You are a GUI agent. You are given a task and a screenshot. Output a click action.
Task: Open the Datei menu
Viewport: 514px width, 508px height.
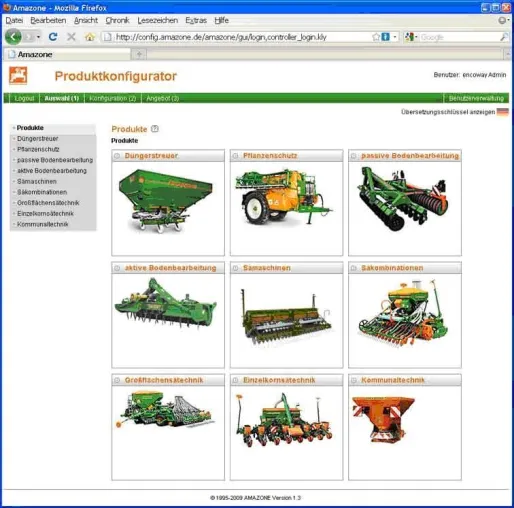point(14,20)
